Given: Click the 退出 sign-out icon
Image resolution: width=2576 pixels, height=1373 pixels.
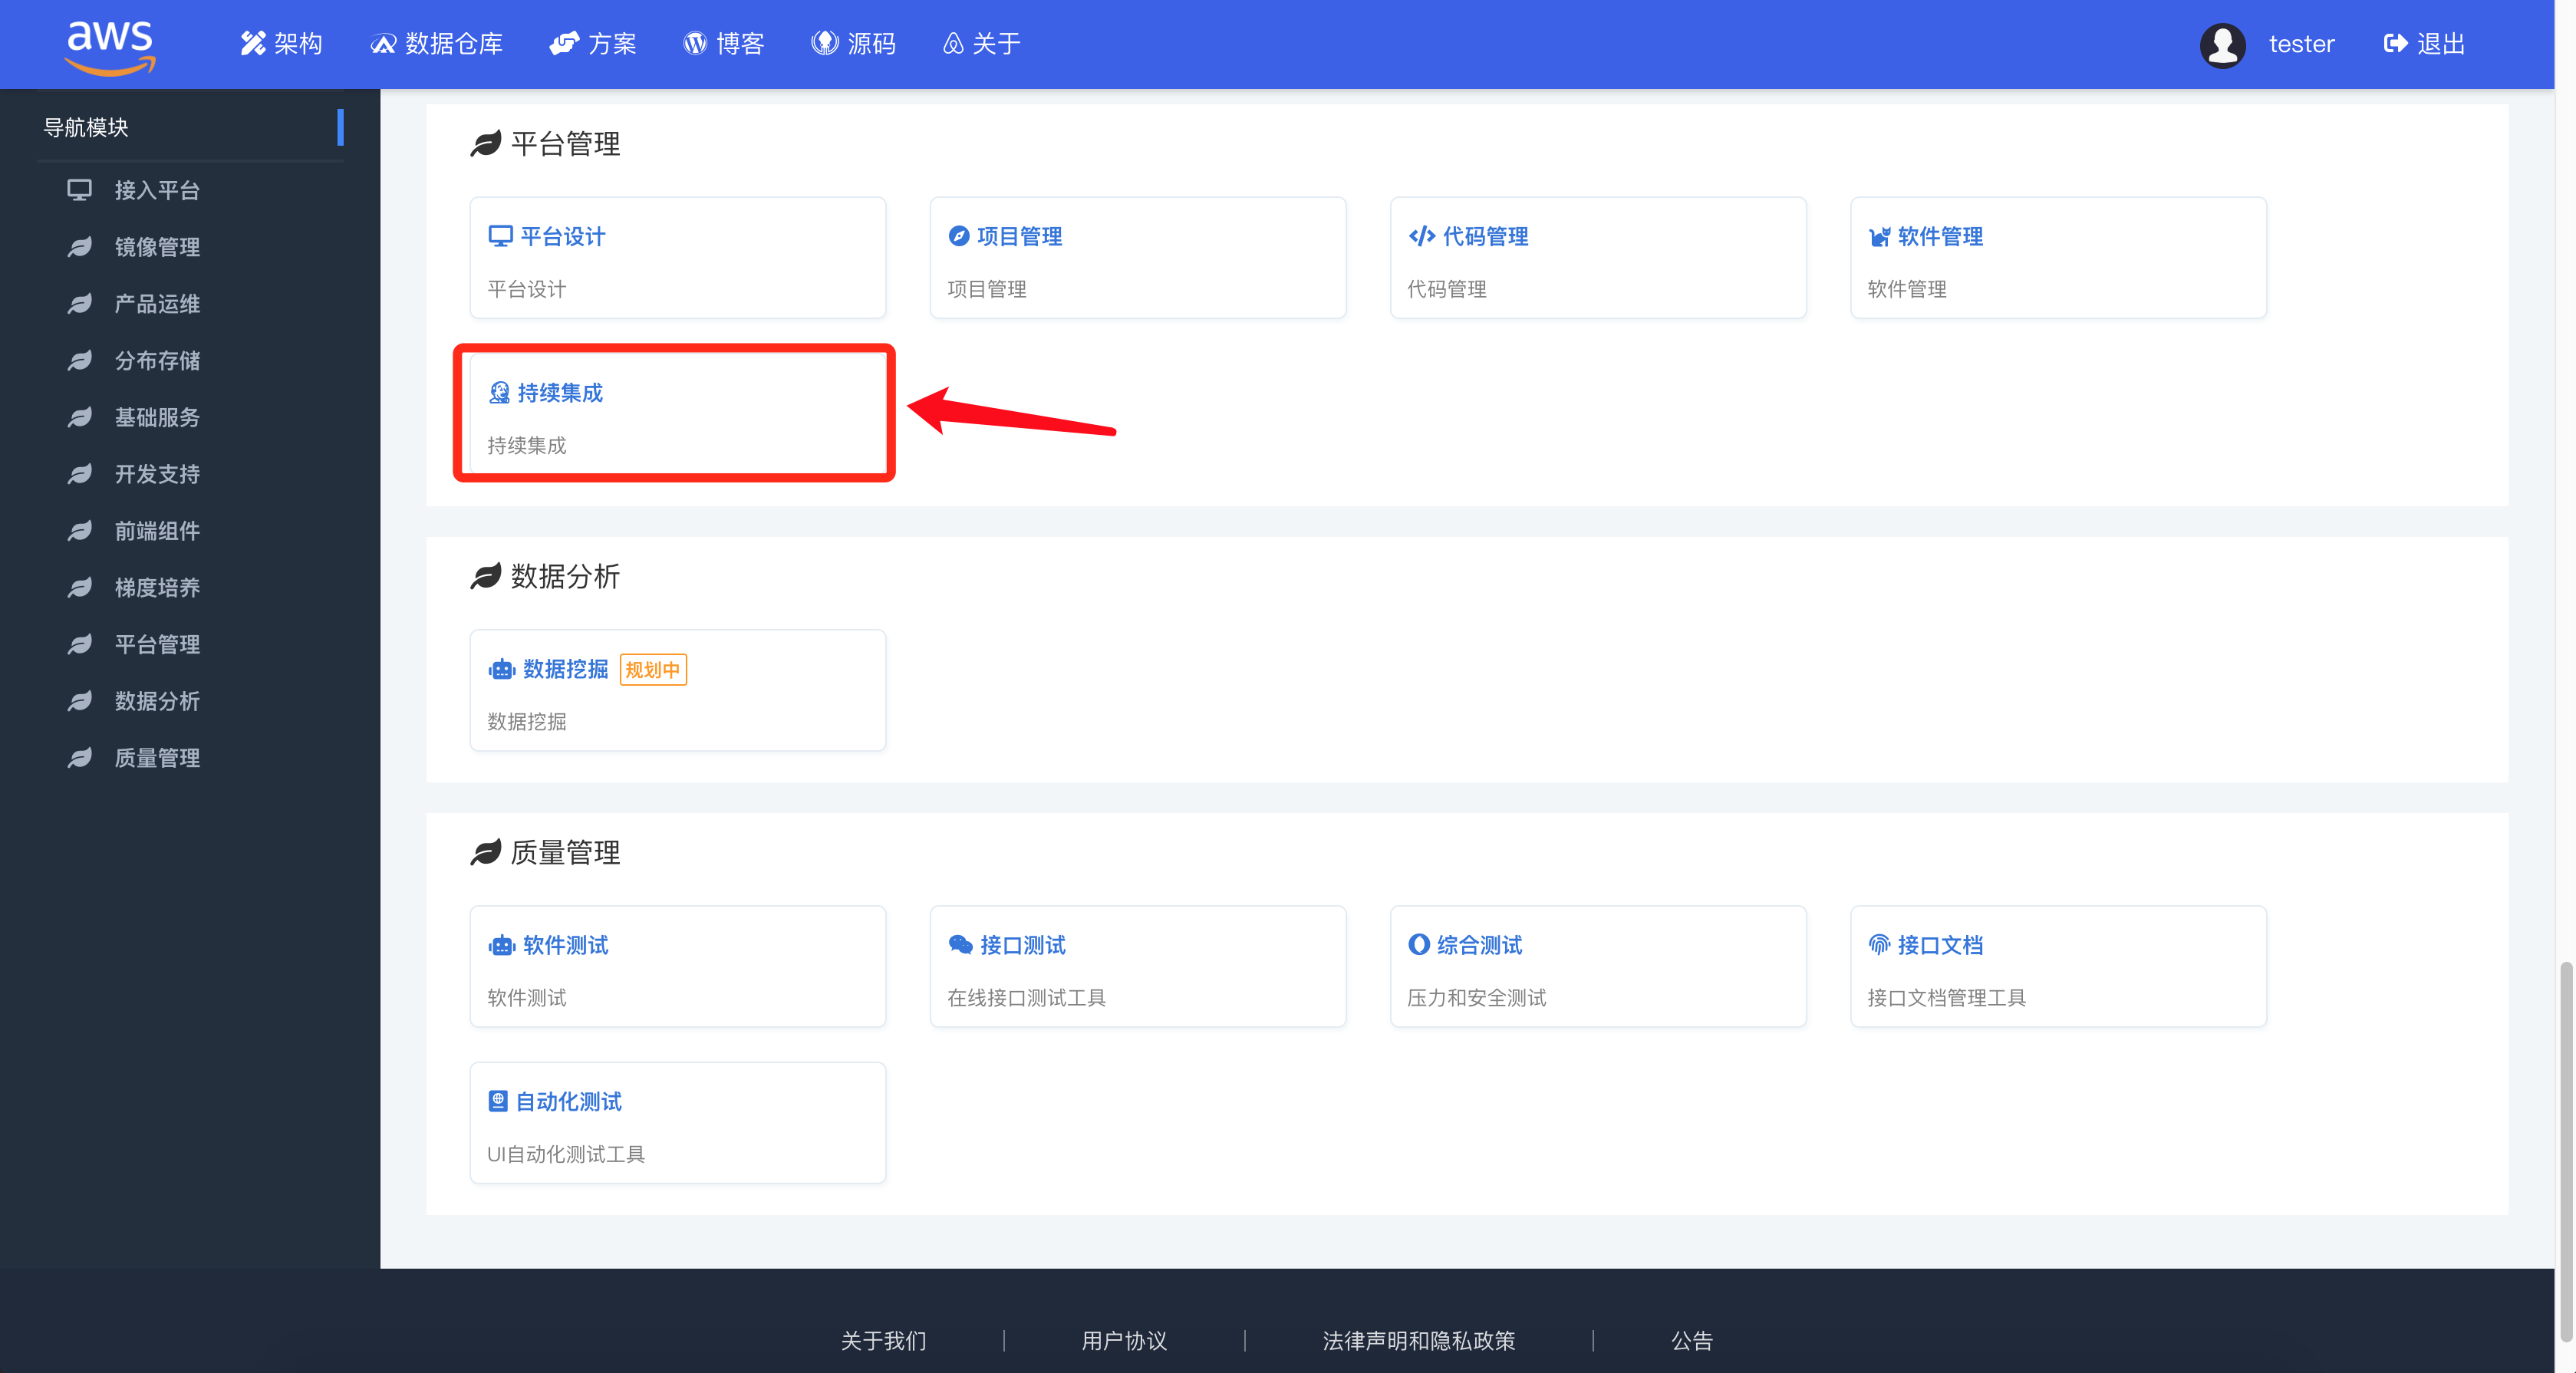Looking at the screenshot, I should click(2395, 44).
